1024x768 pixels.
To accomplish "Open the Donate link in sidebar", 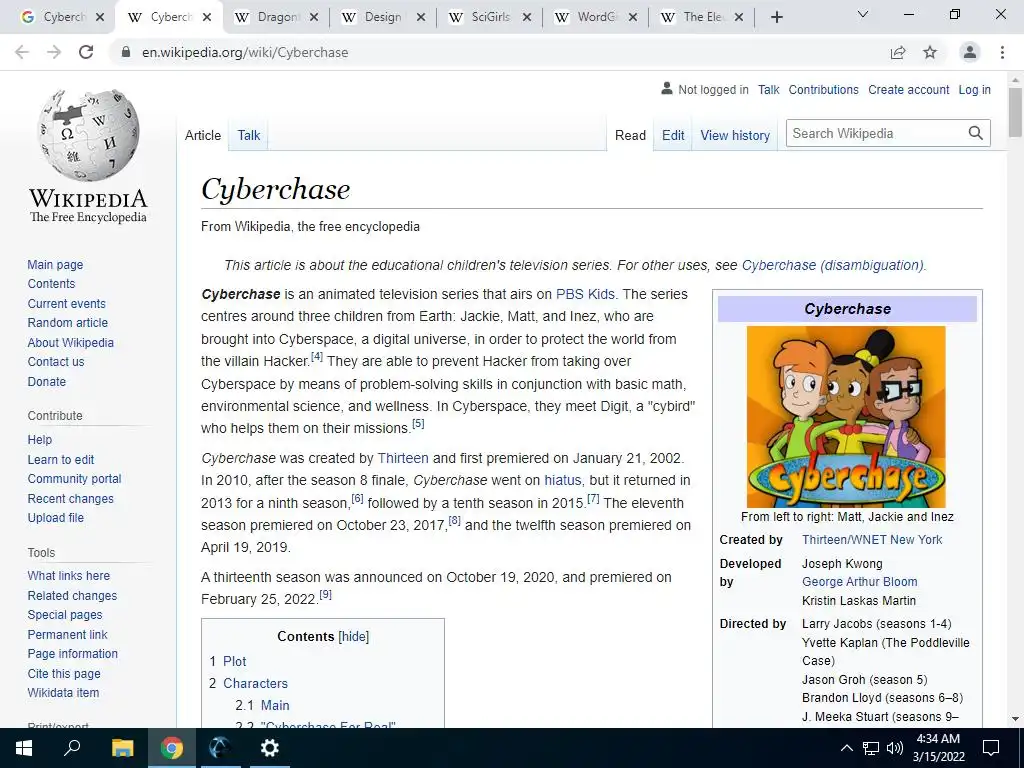I will [46, 381].
